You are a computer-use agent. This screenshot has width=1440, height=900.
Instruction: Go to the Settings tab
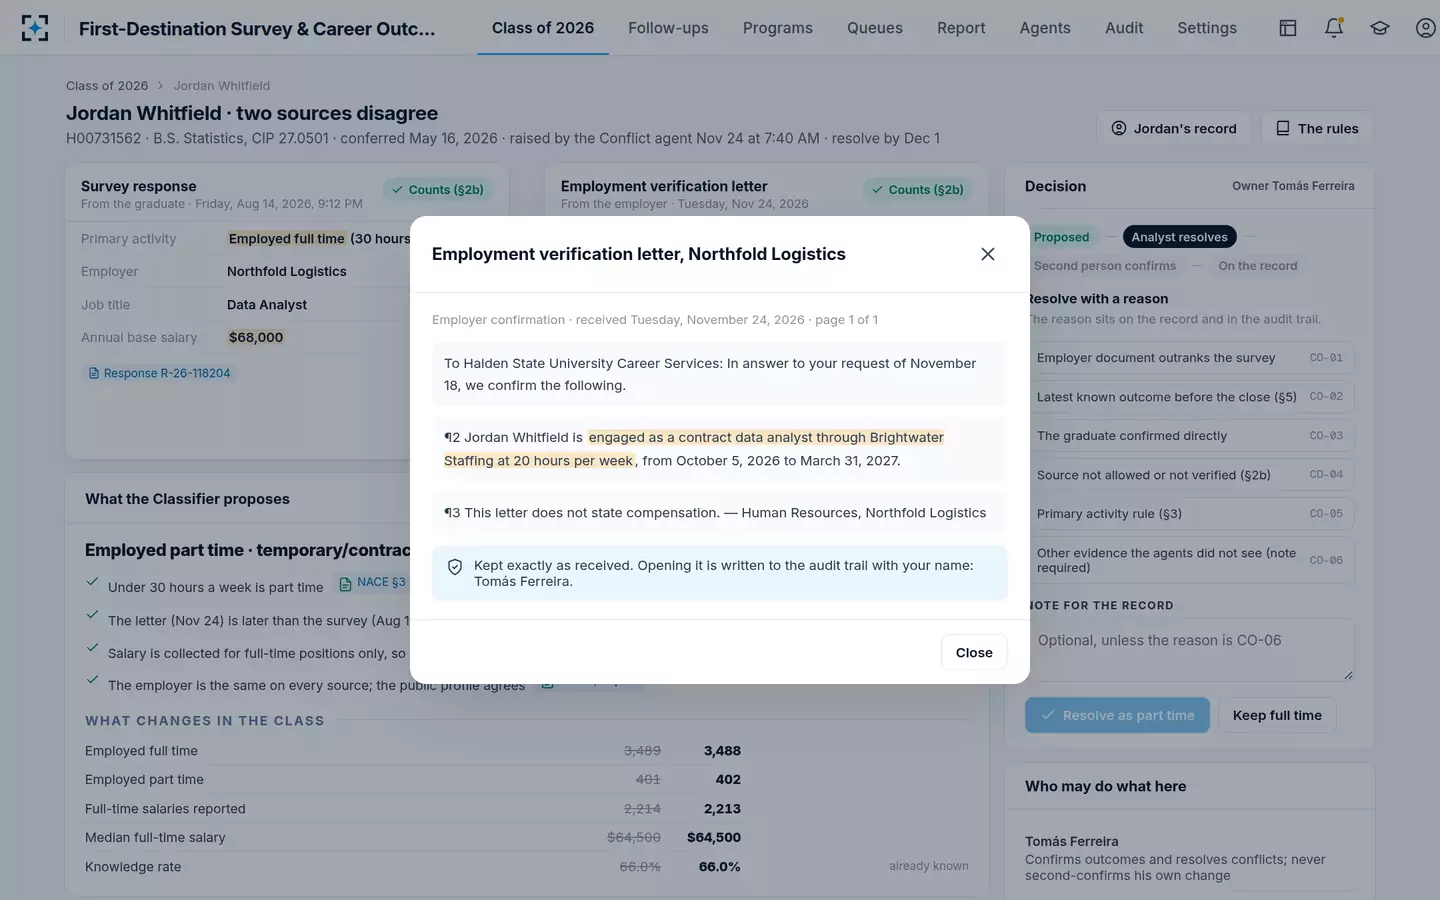click(x=1207, y=28)
